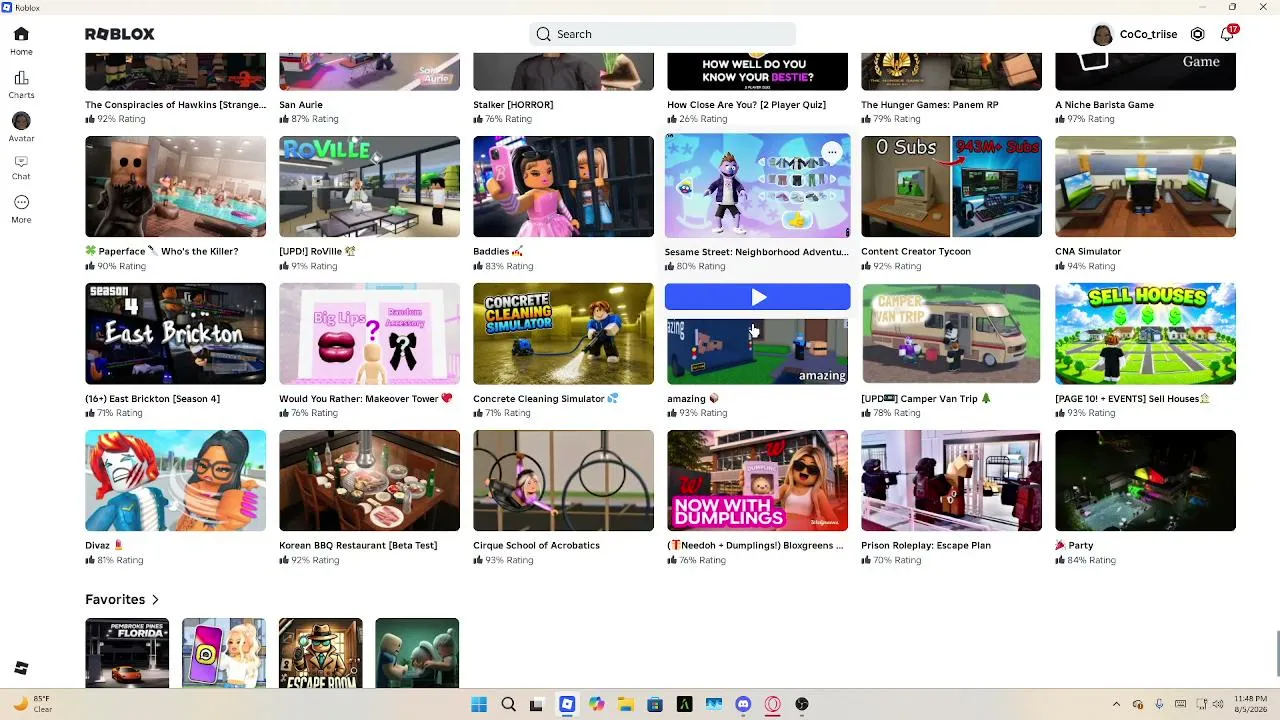Open the East Brickton Season 4 thumbnail
The width and height of the screenshot is (1280, 720).
(x=175, y=334)
